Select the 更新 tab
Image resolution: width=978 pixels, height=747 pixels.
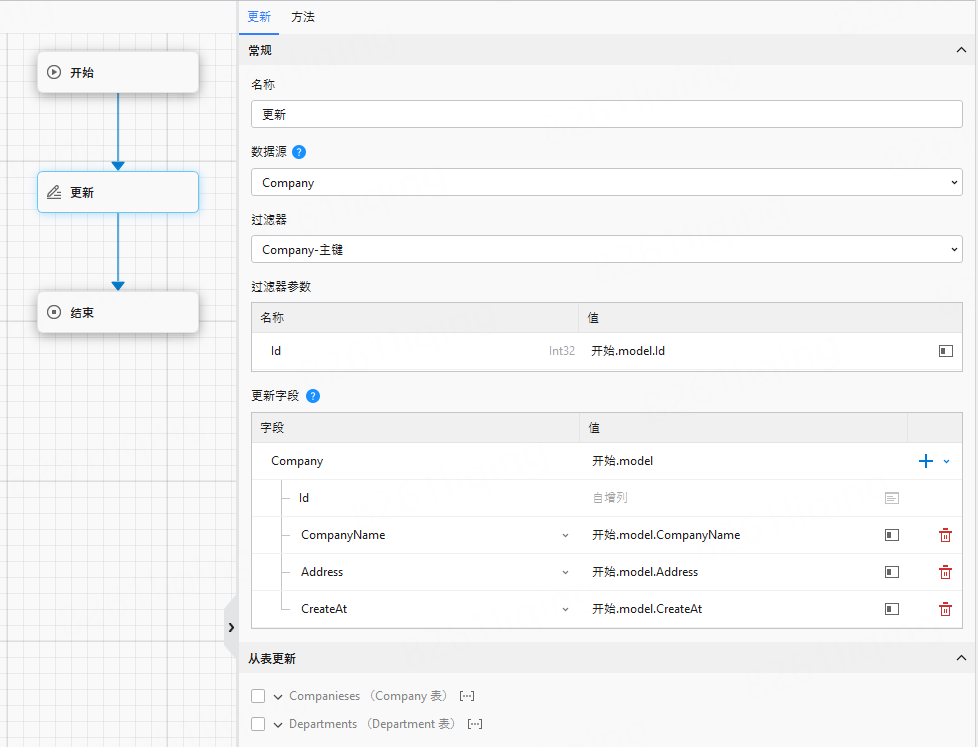coord(259,17)
